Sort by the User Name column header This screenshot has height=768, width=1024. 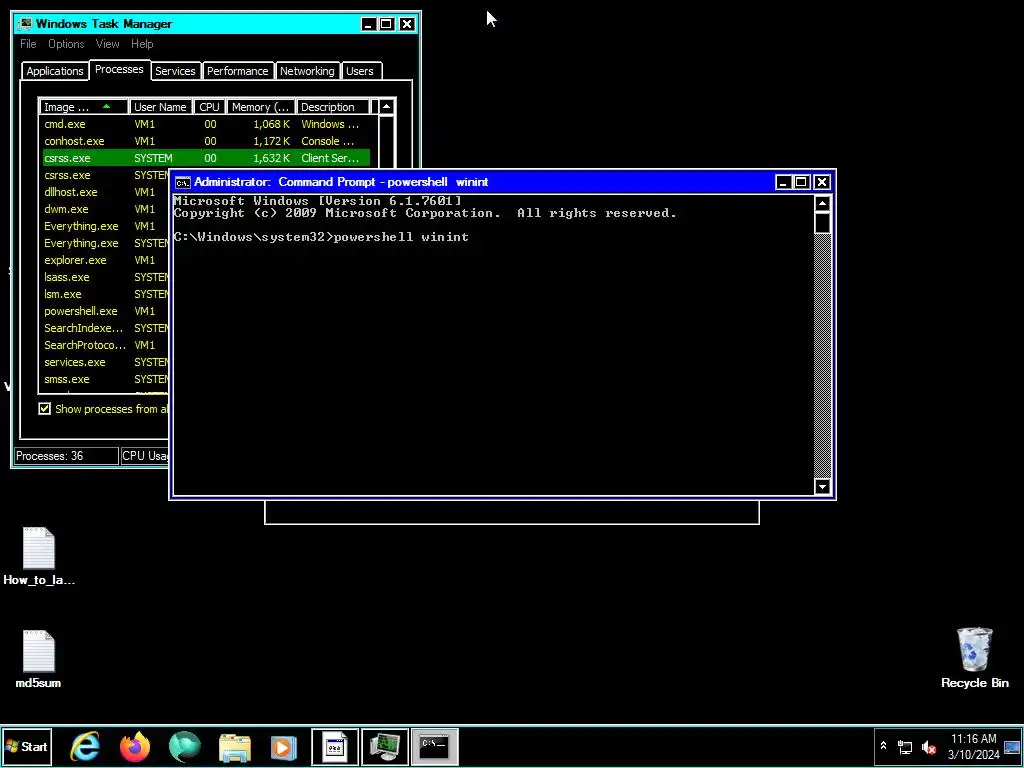[x=161, y=107]
